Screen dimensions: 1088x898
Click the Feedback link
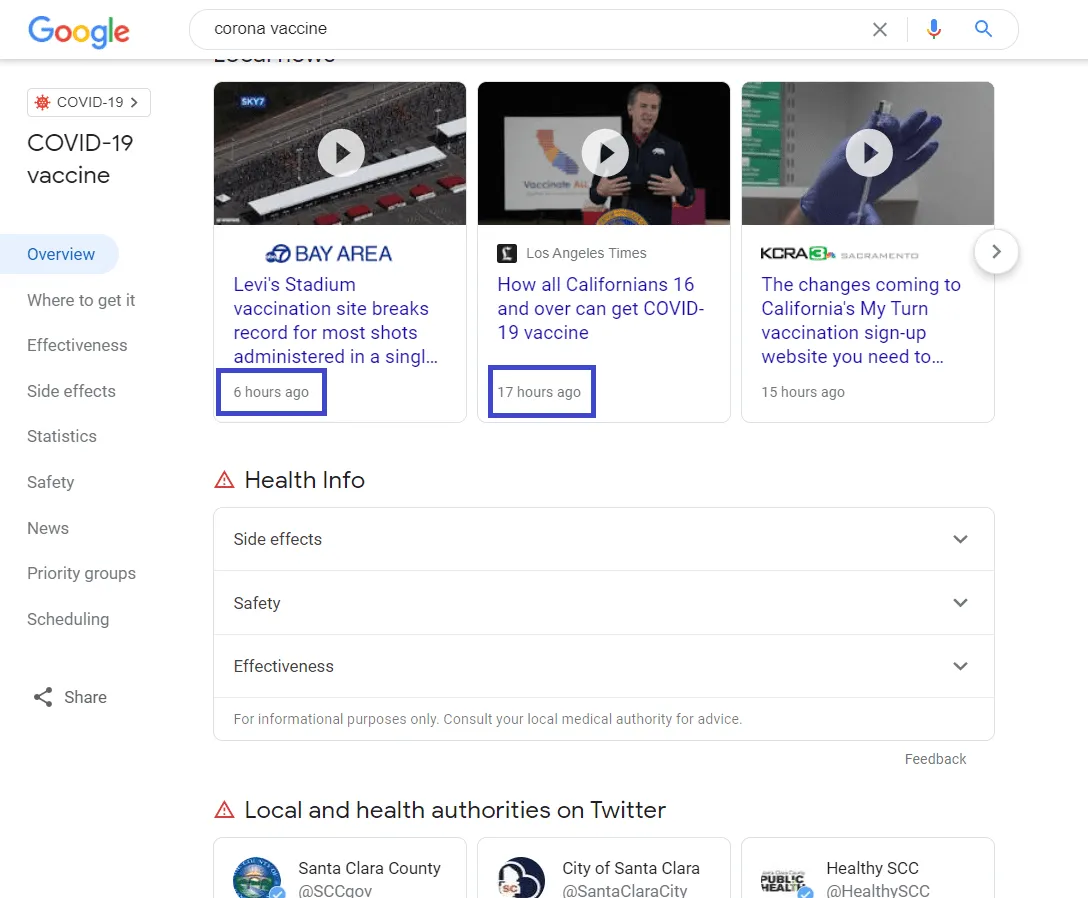tap(935, 759)
